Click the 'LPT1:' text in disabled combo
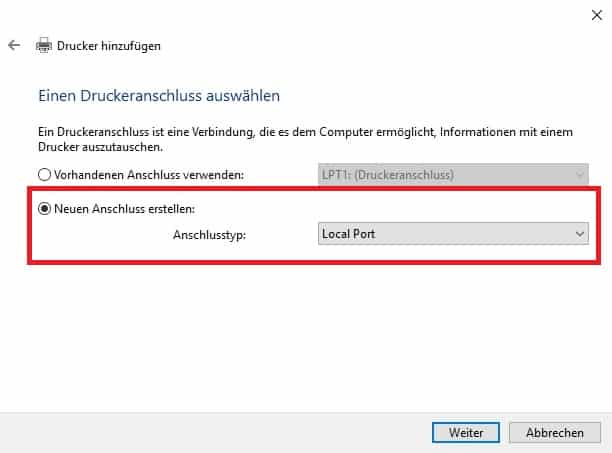This screenshot has height=453, width=612. pyautogui.click(x=336, y=174)
